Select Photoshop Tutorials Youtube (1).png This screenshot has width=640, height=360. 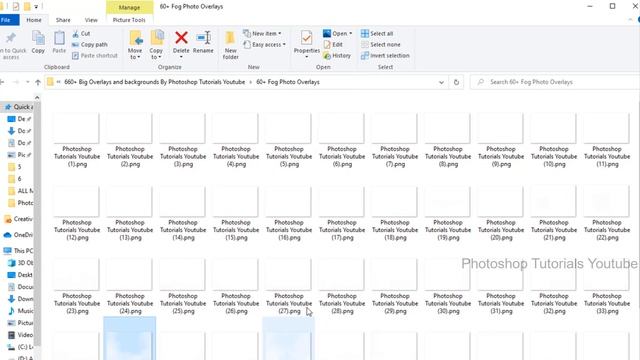coord(77,141)
